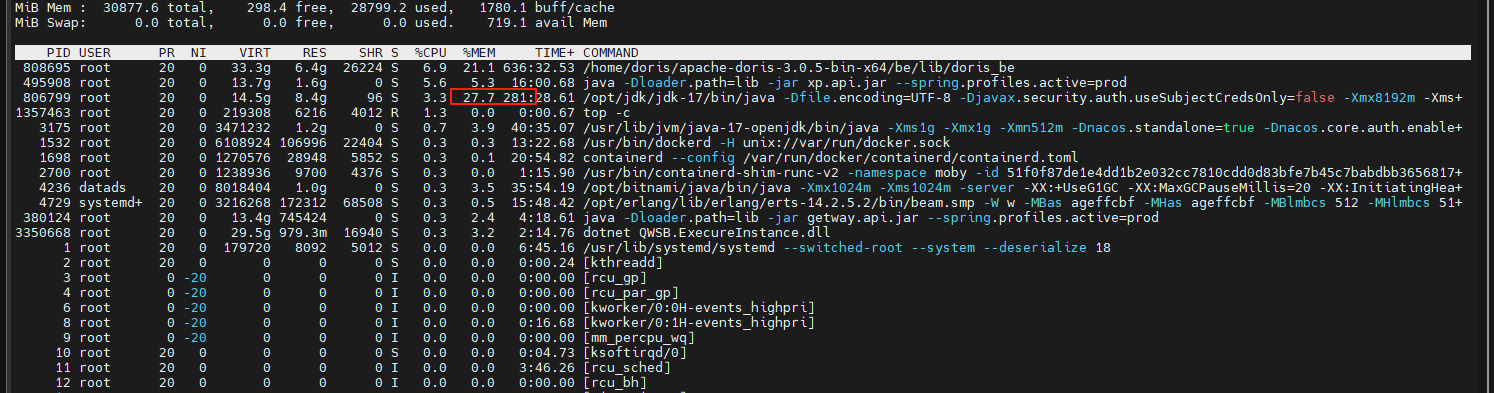This screenshot has height=393, width=1494.
Task: Click the java-17-openjdk nacos command
Action: (x=1023, y=127)
